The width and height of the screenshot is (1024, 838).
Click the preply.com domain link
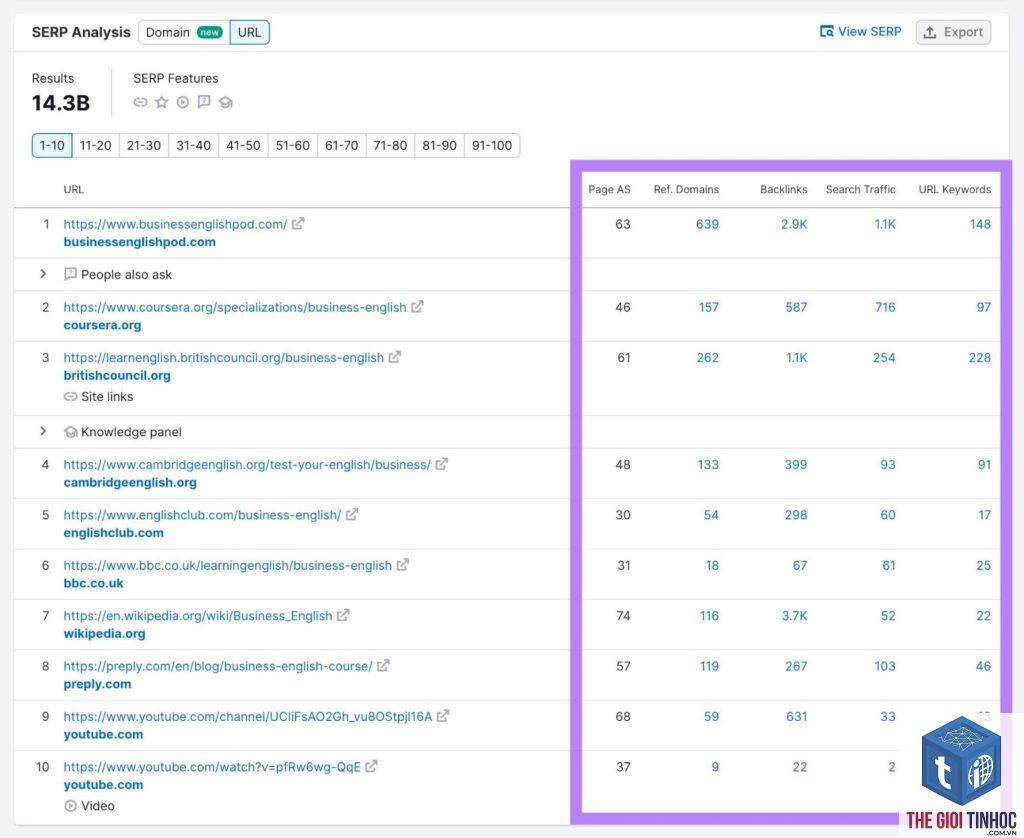pyautogui.click(x=97, y=684)
